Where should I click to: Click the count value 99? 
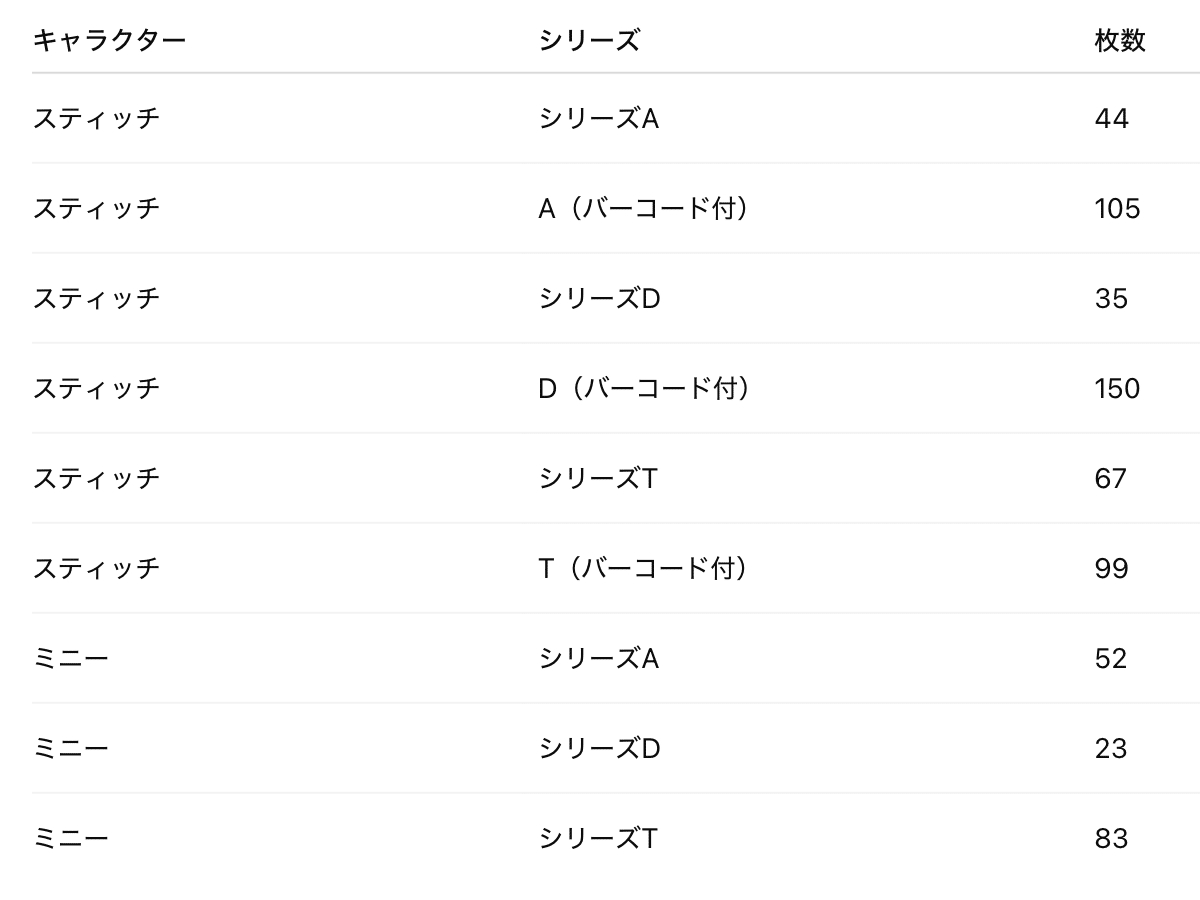pyautogui.click(x=1111, y=568)
